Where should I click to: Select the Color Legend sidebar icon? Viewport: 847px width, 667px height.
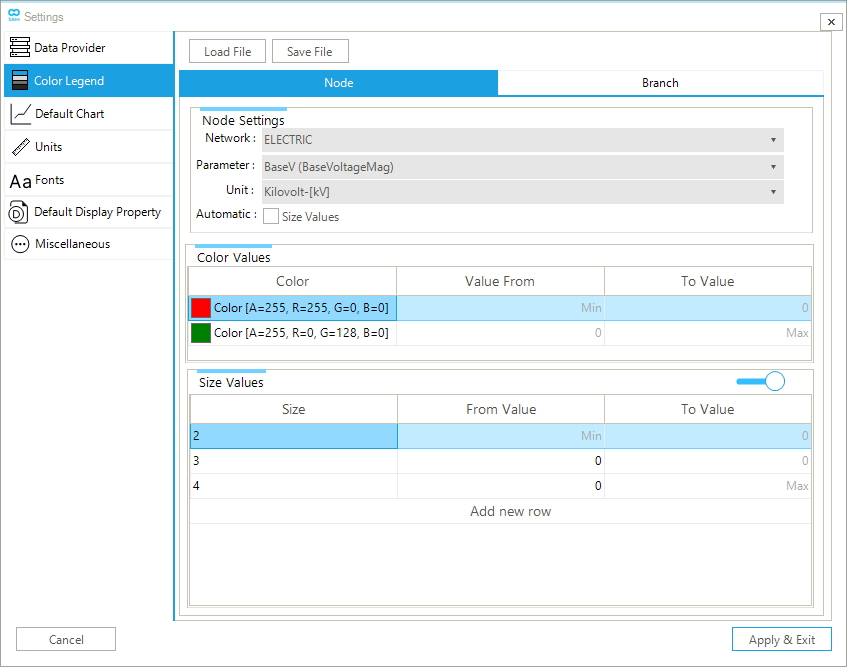(x=20, y=81)
